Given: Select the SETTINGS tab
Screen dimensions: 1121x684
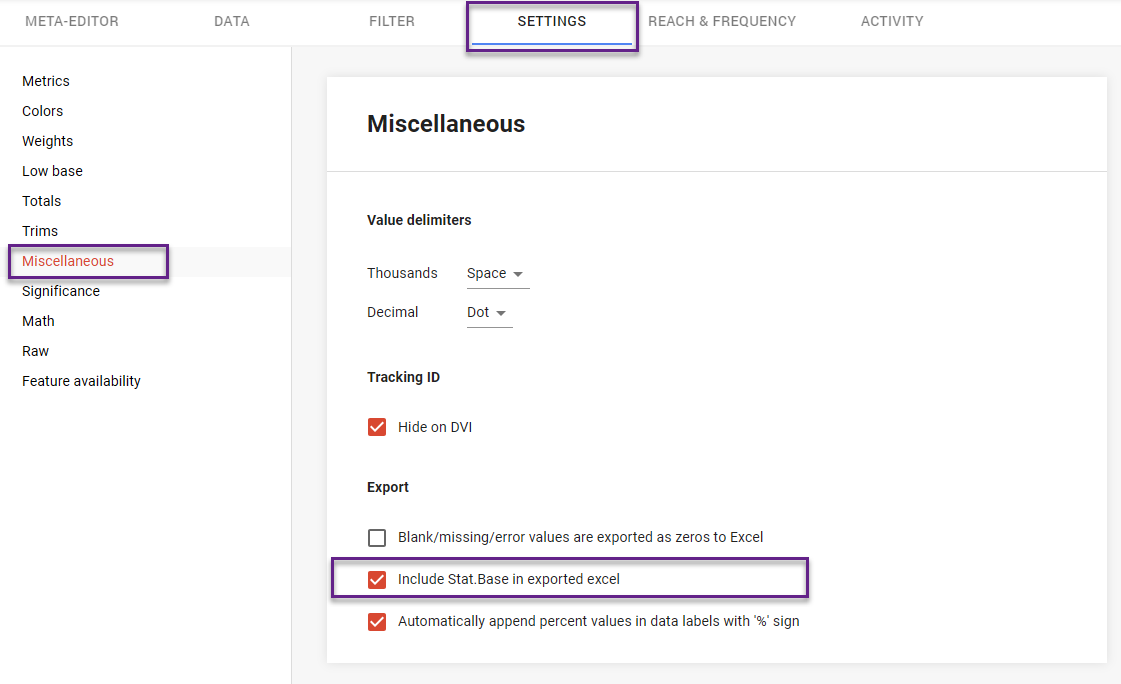Looking at the screenshot, I should (551, 21).
